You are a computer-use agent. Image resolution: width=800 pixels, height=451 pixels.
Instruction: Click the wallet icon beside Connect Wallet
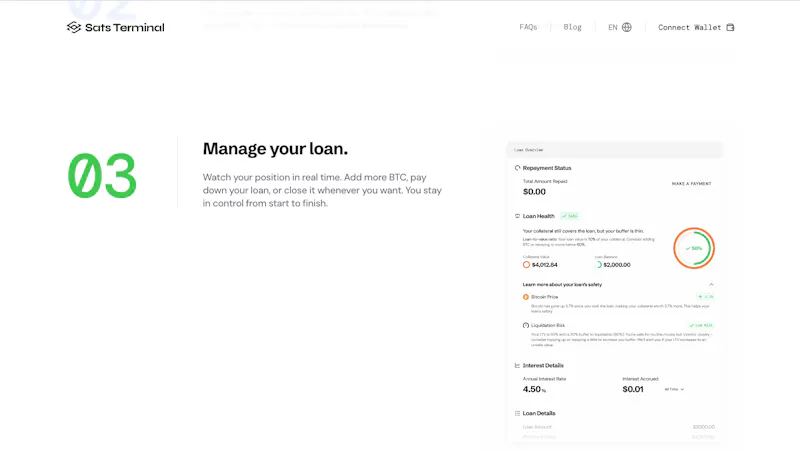[730, 27]
